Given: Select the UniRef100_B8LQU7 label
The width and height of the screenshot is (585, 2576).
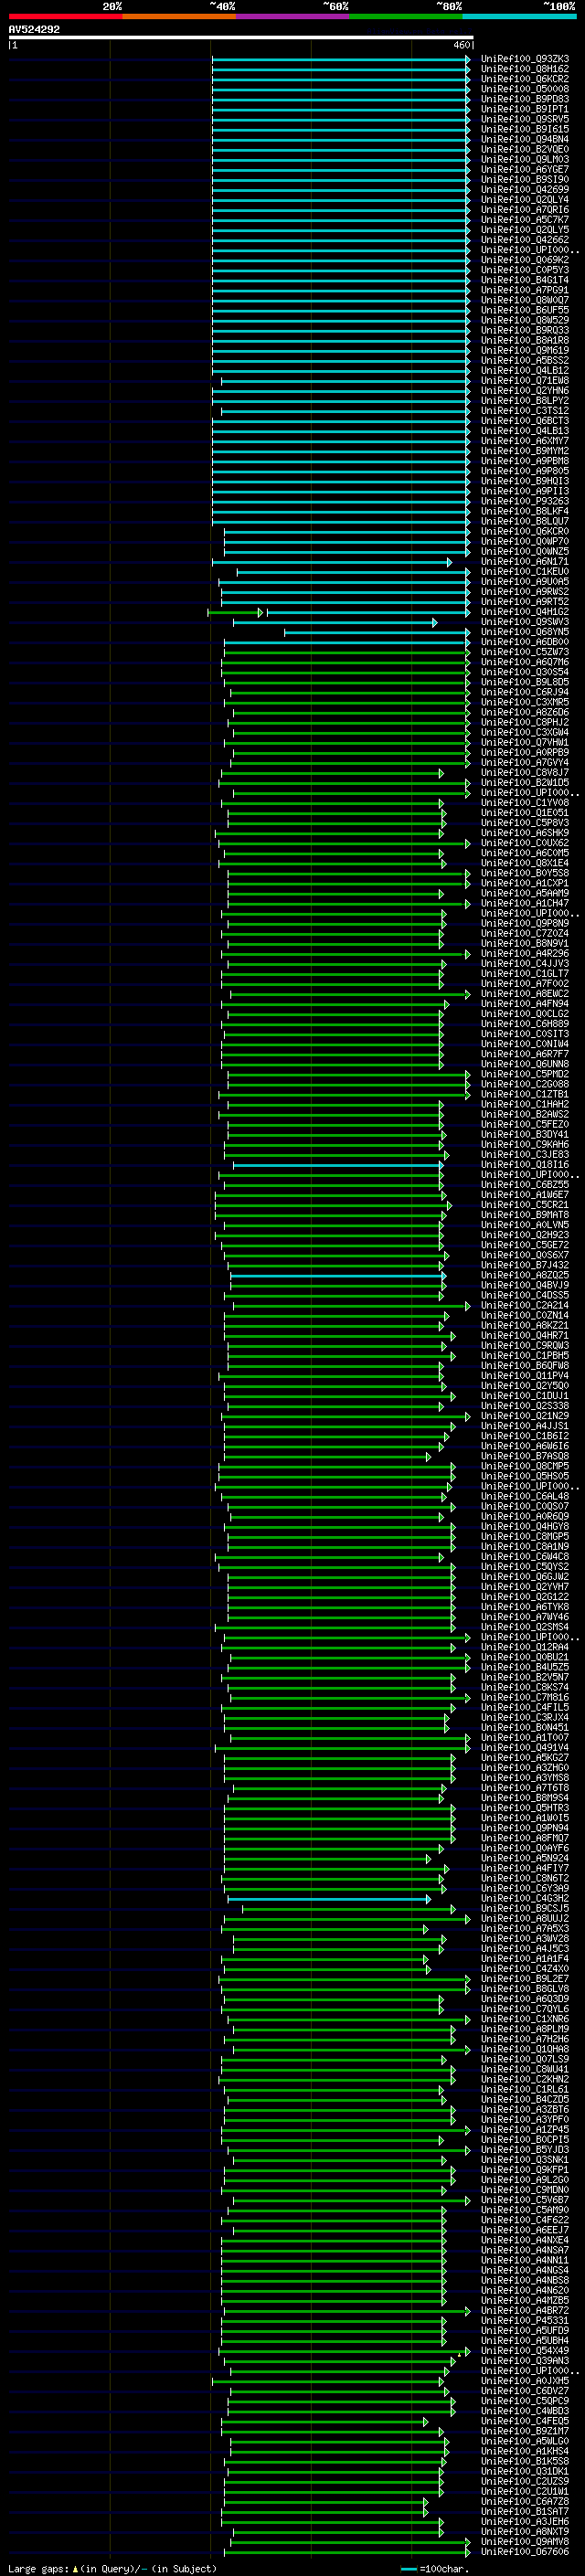Looking at the screenshot, I should point(525,522).
